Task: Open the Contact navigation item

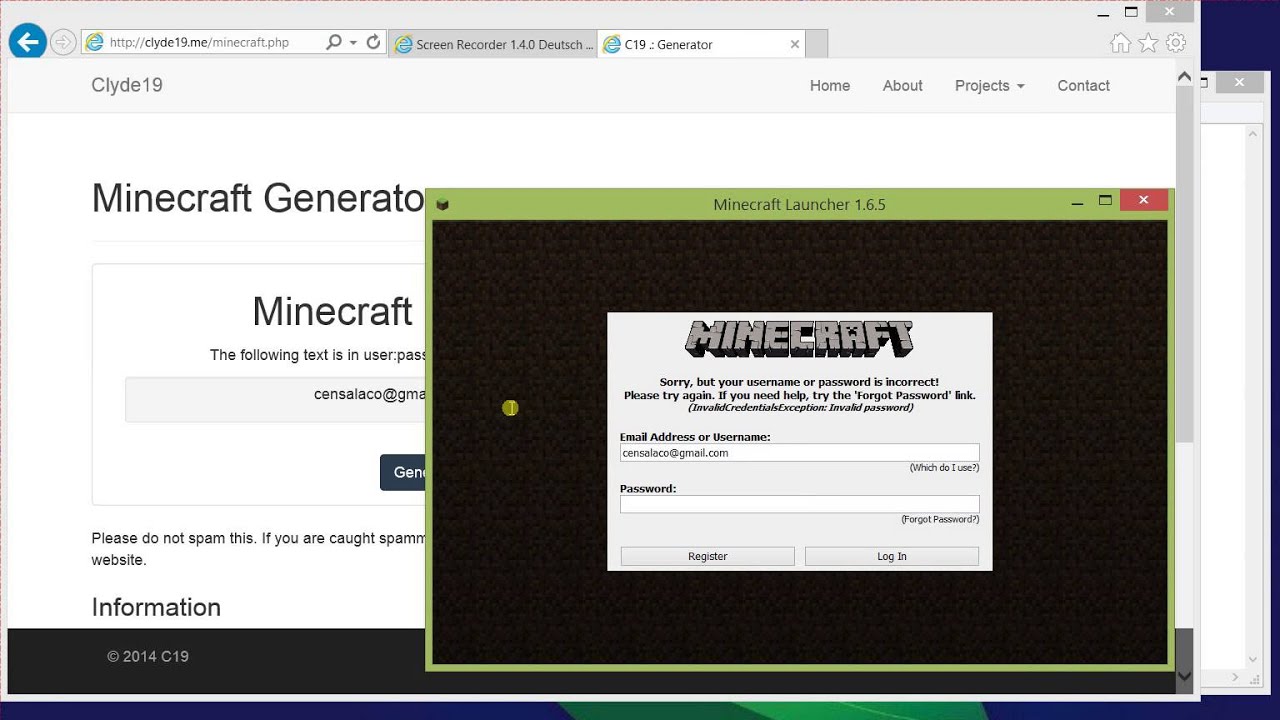Action: tap(1084, 86)
